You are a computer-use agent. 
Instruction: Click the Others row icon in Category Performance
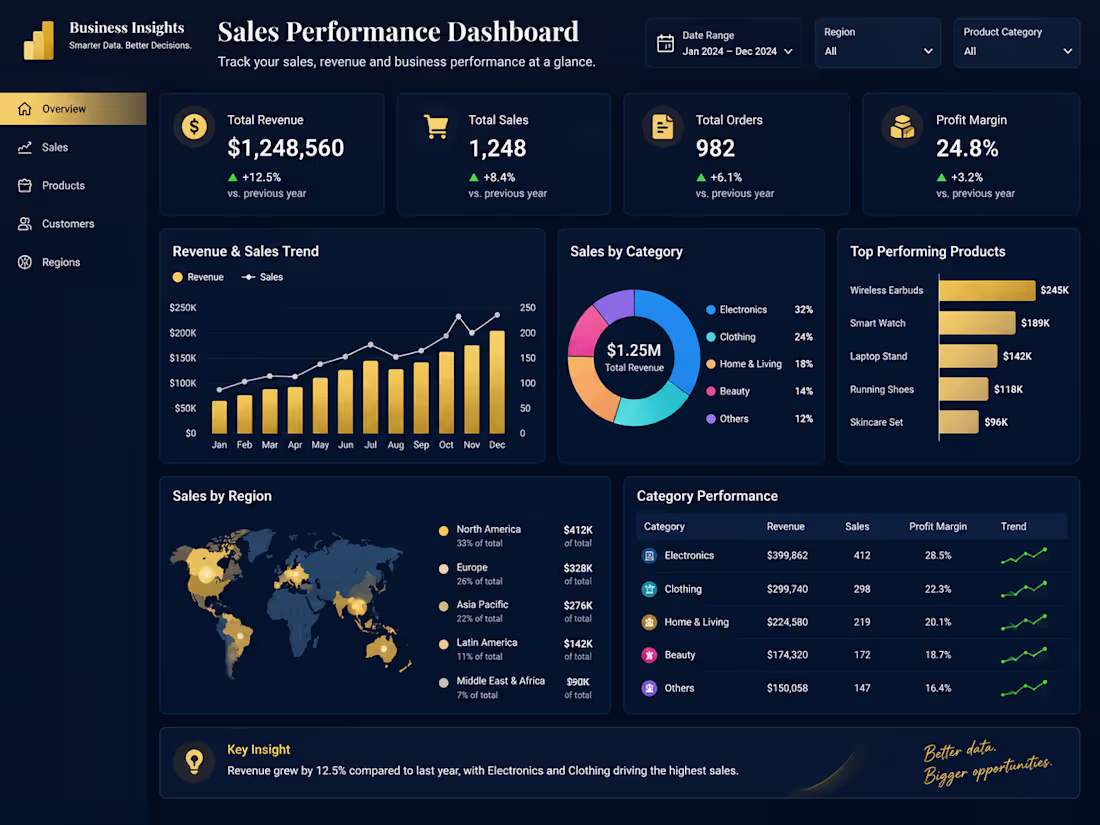point(650,688)
